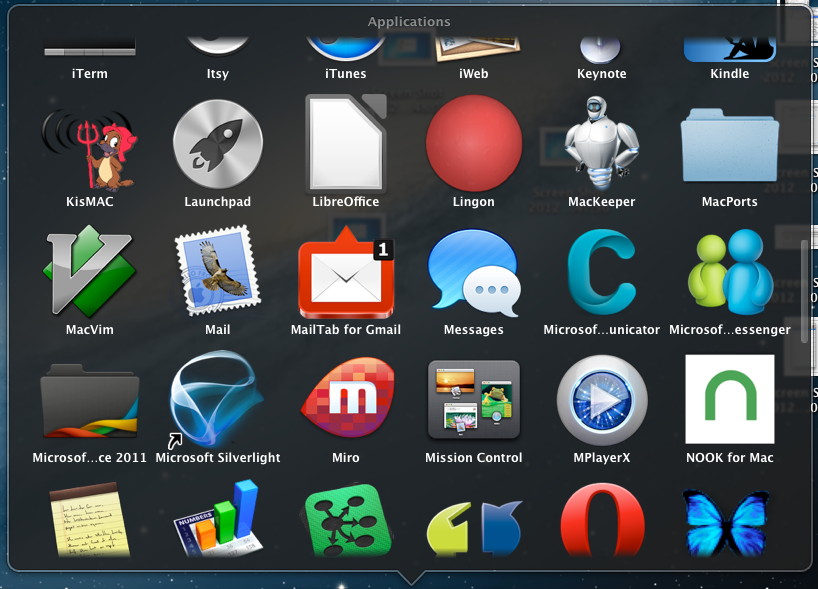Open MPlayerX media player
This screenshot has width=818, height=589.
pos(602,400)
